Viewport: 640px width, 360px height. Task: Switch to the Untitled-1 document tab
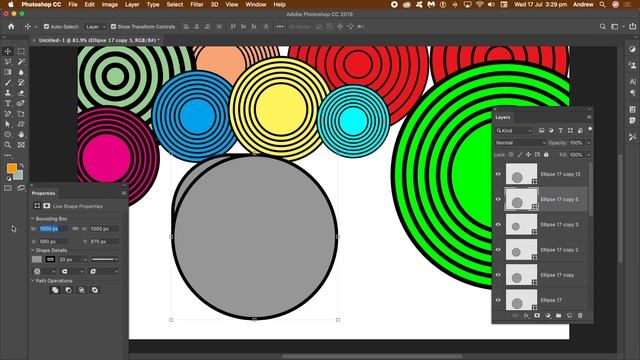click(98, 40)
